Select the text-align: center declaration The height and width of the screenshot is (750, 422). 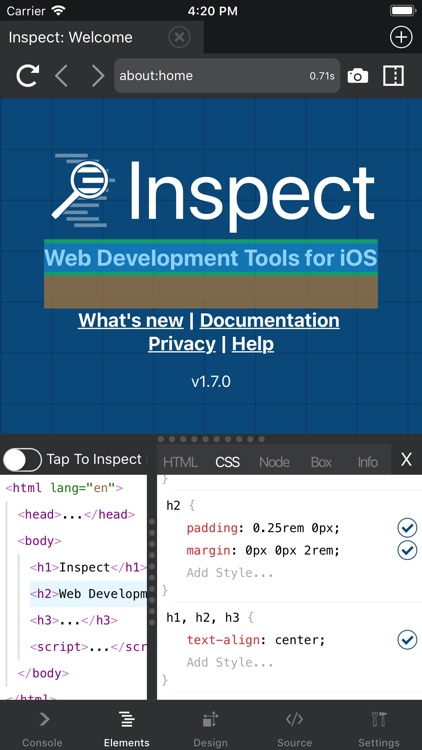click(x=255, y=640)
